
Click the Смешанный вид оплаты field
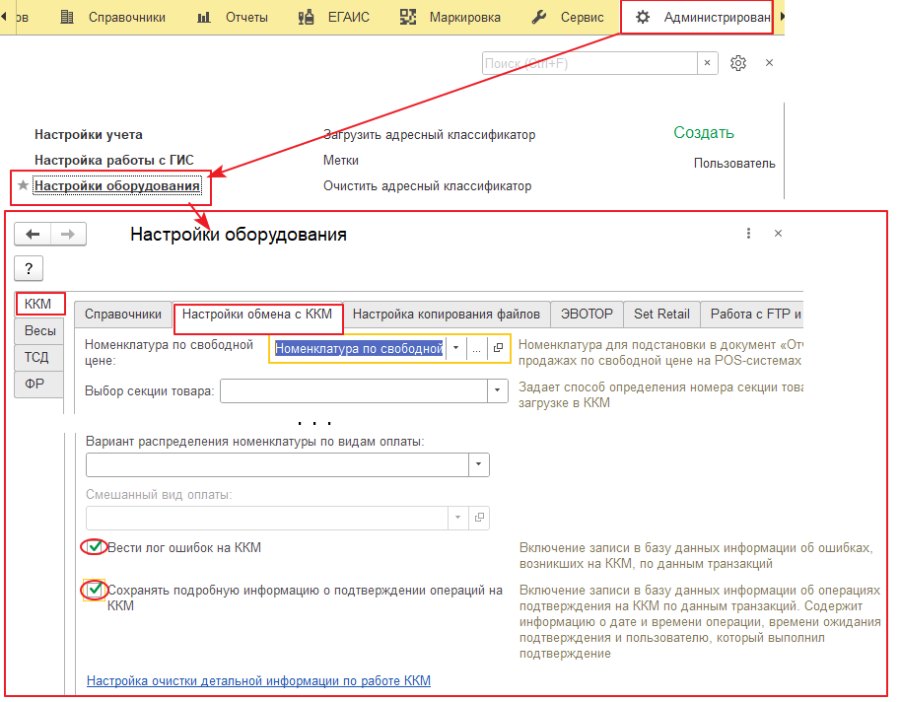[267, 518]
